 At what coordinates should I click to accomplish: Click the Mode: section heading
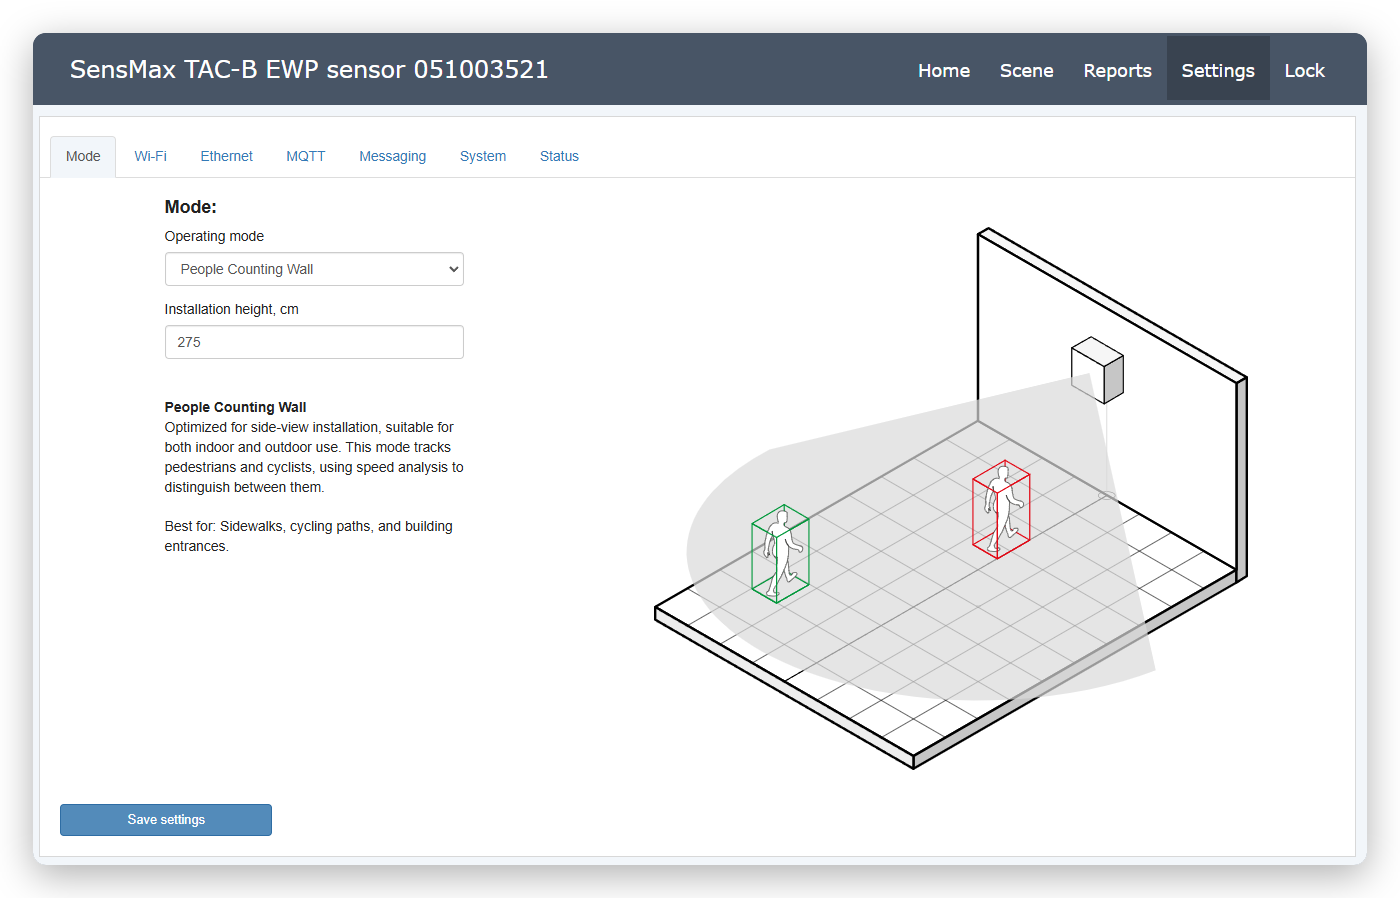click(x=191, y=207)
